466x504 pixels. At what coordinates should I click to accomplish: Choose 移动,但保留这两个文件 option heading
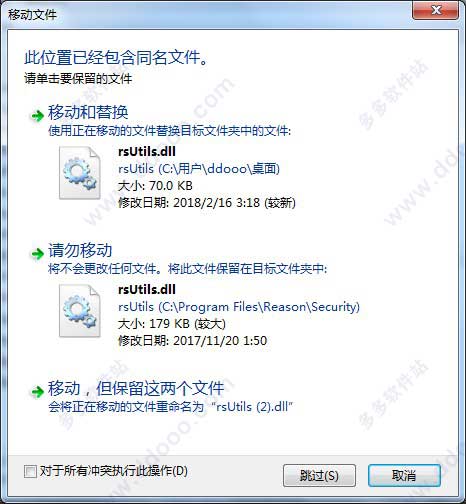point(136,388)
